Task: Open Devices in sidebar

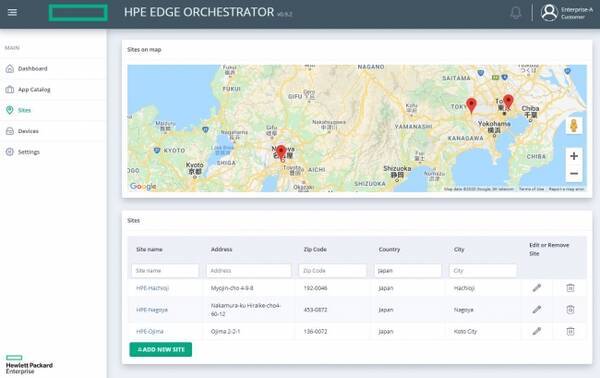Action: pos(28,131)
